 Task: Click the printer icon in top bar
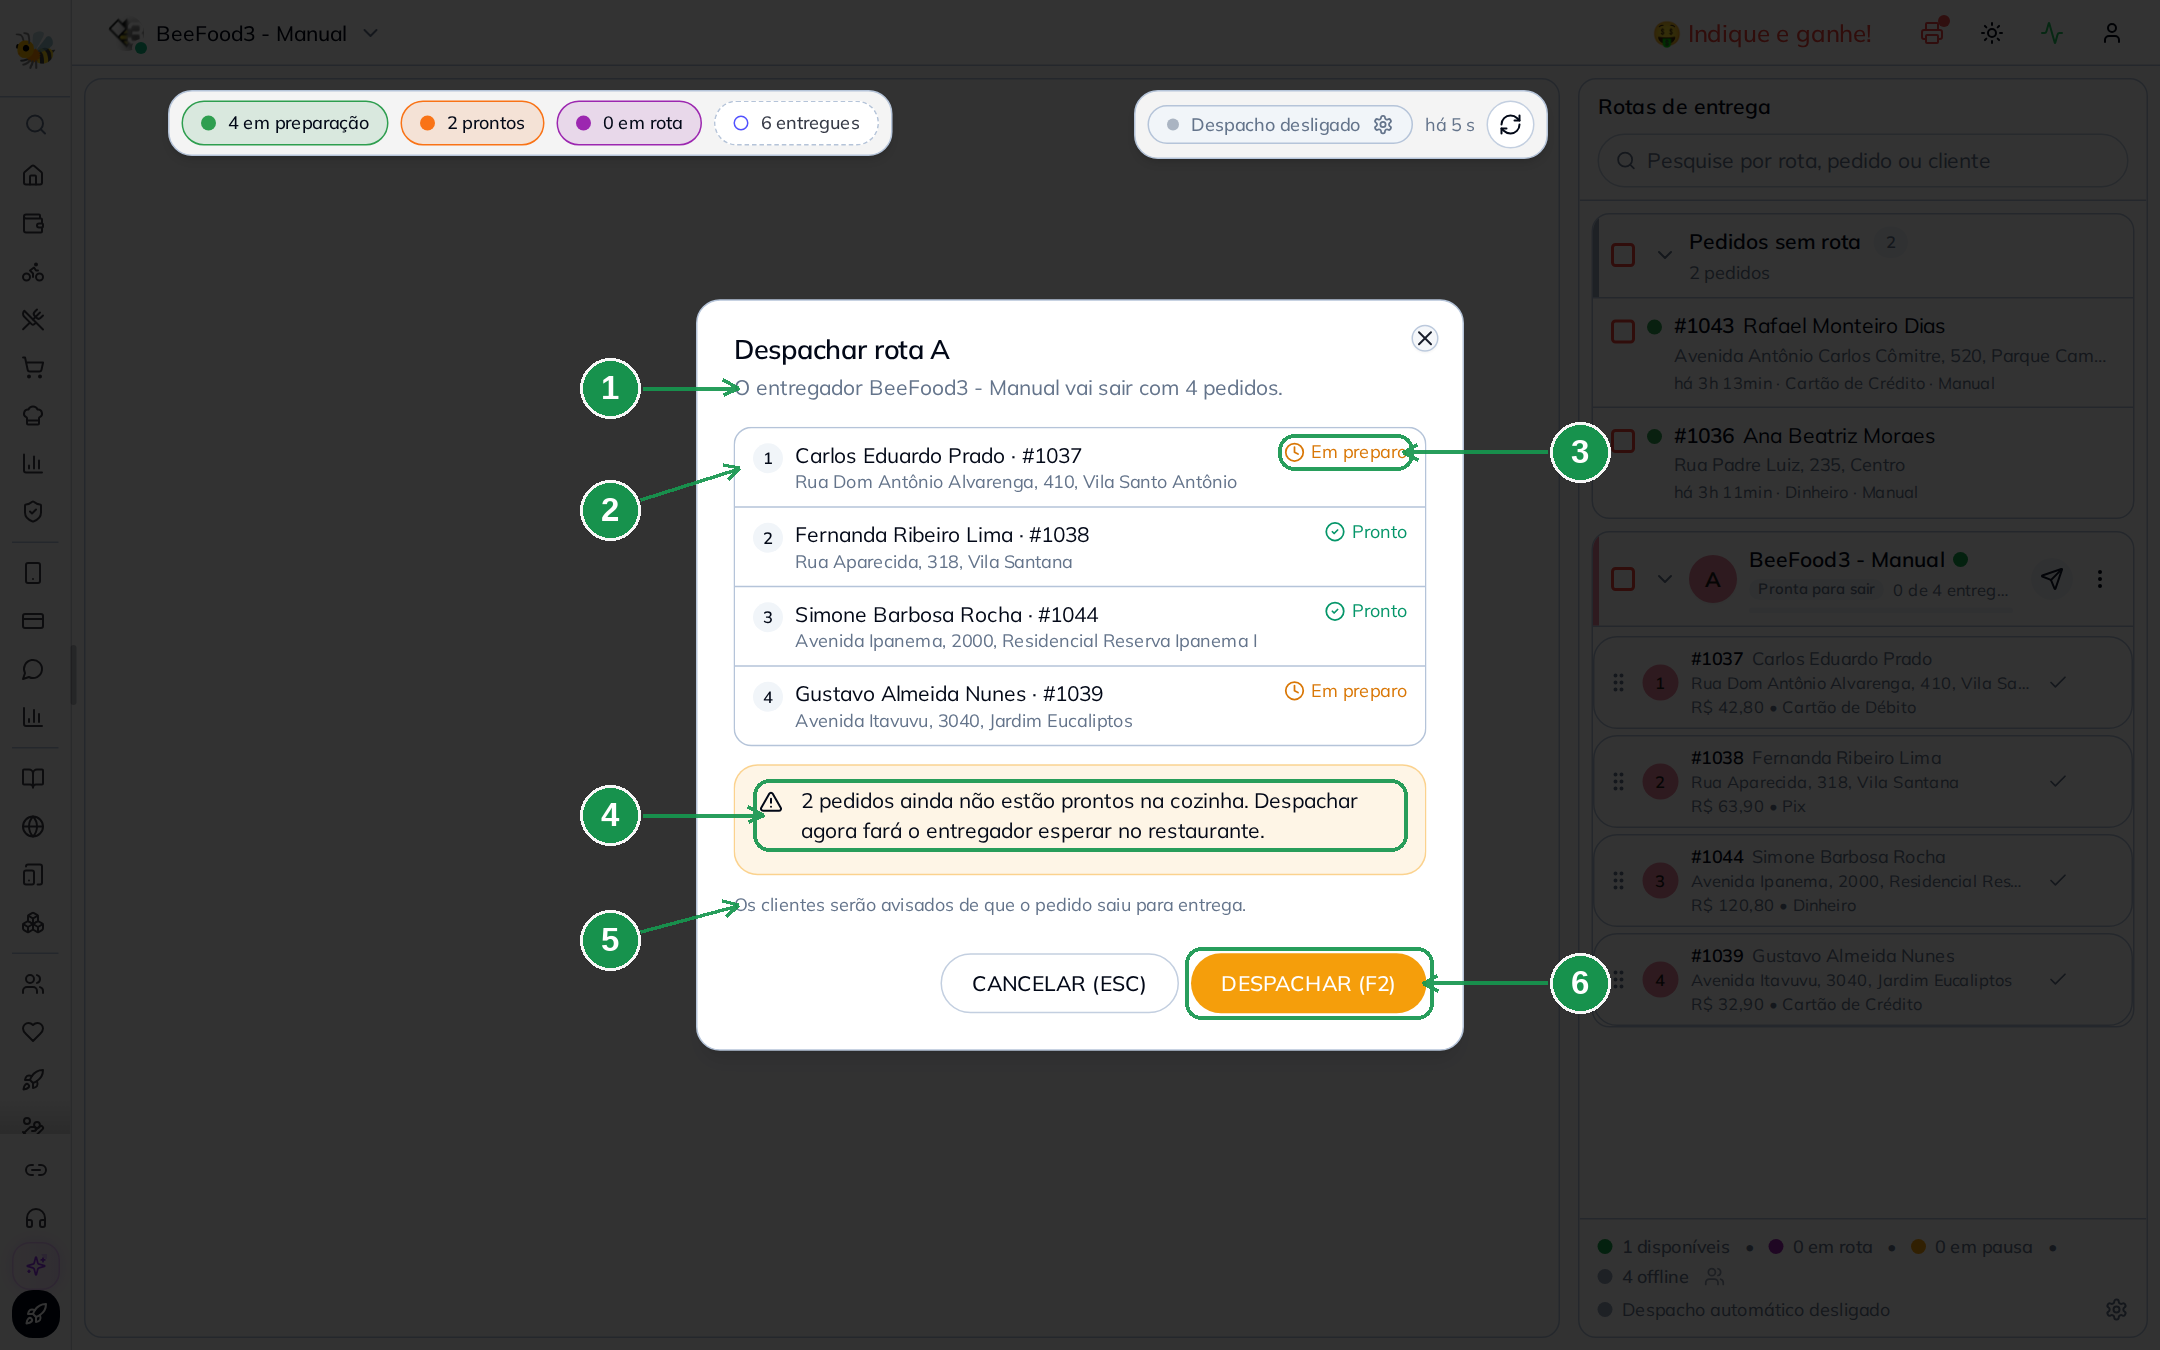tap(1932, 33)
